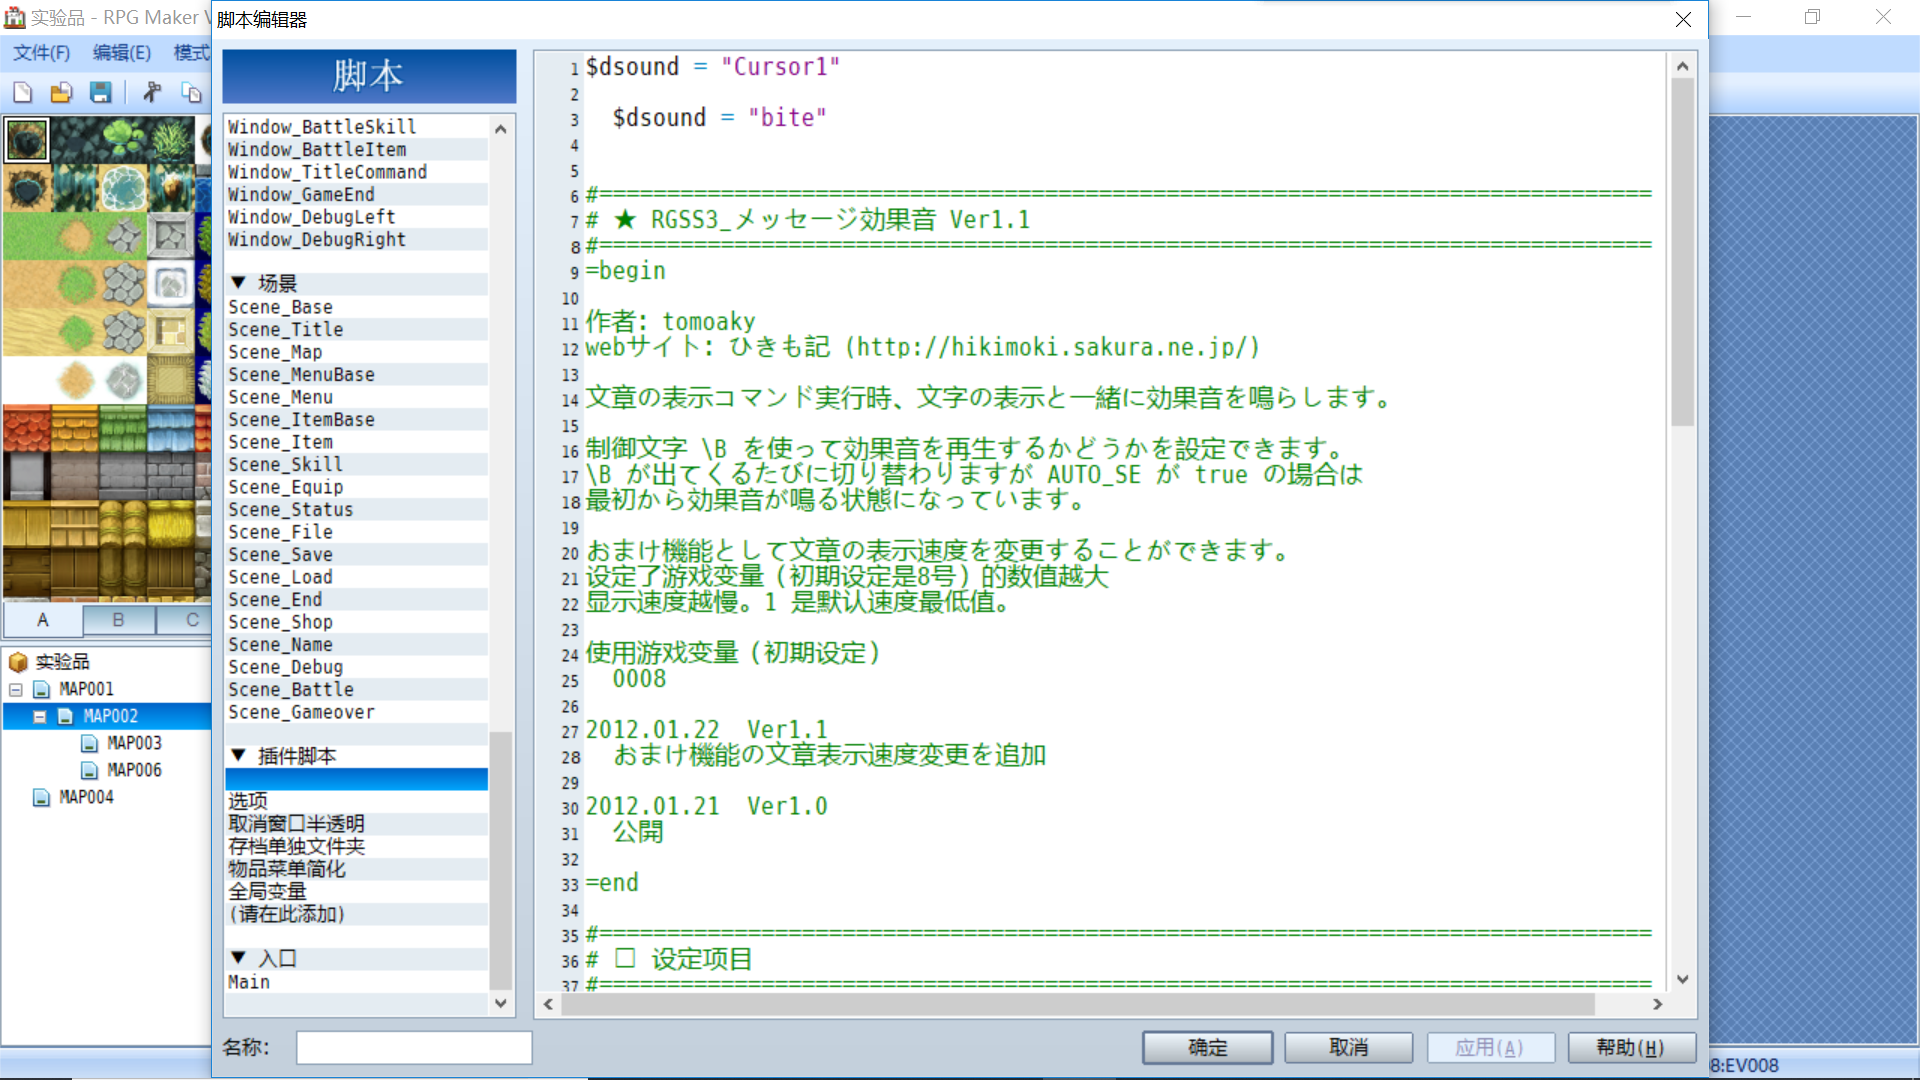1920x1080 pixels.
Task: Select the 物品菜单简化 script
Action: [357, 869]
